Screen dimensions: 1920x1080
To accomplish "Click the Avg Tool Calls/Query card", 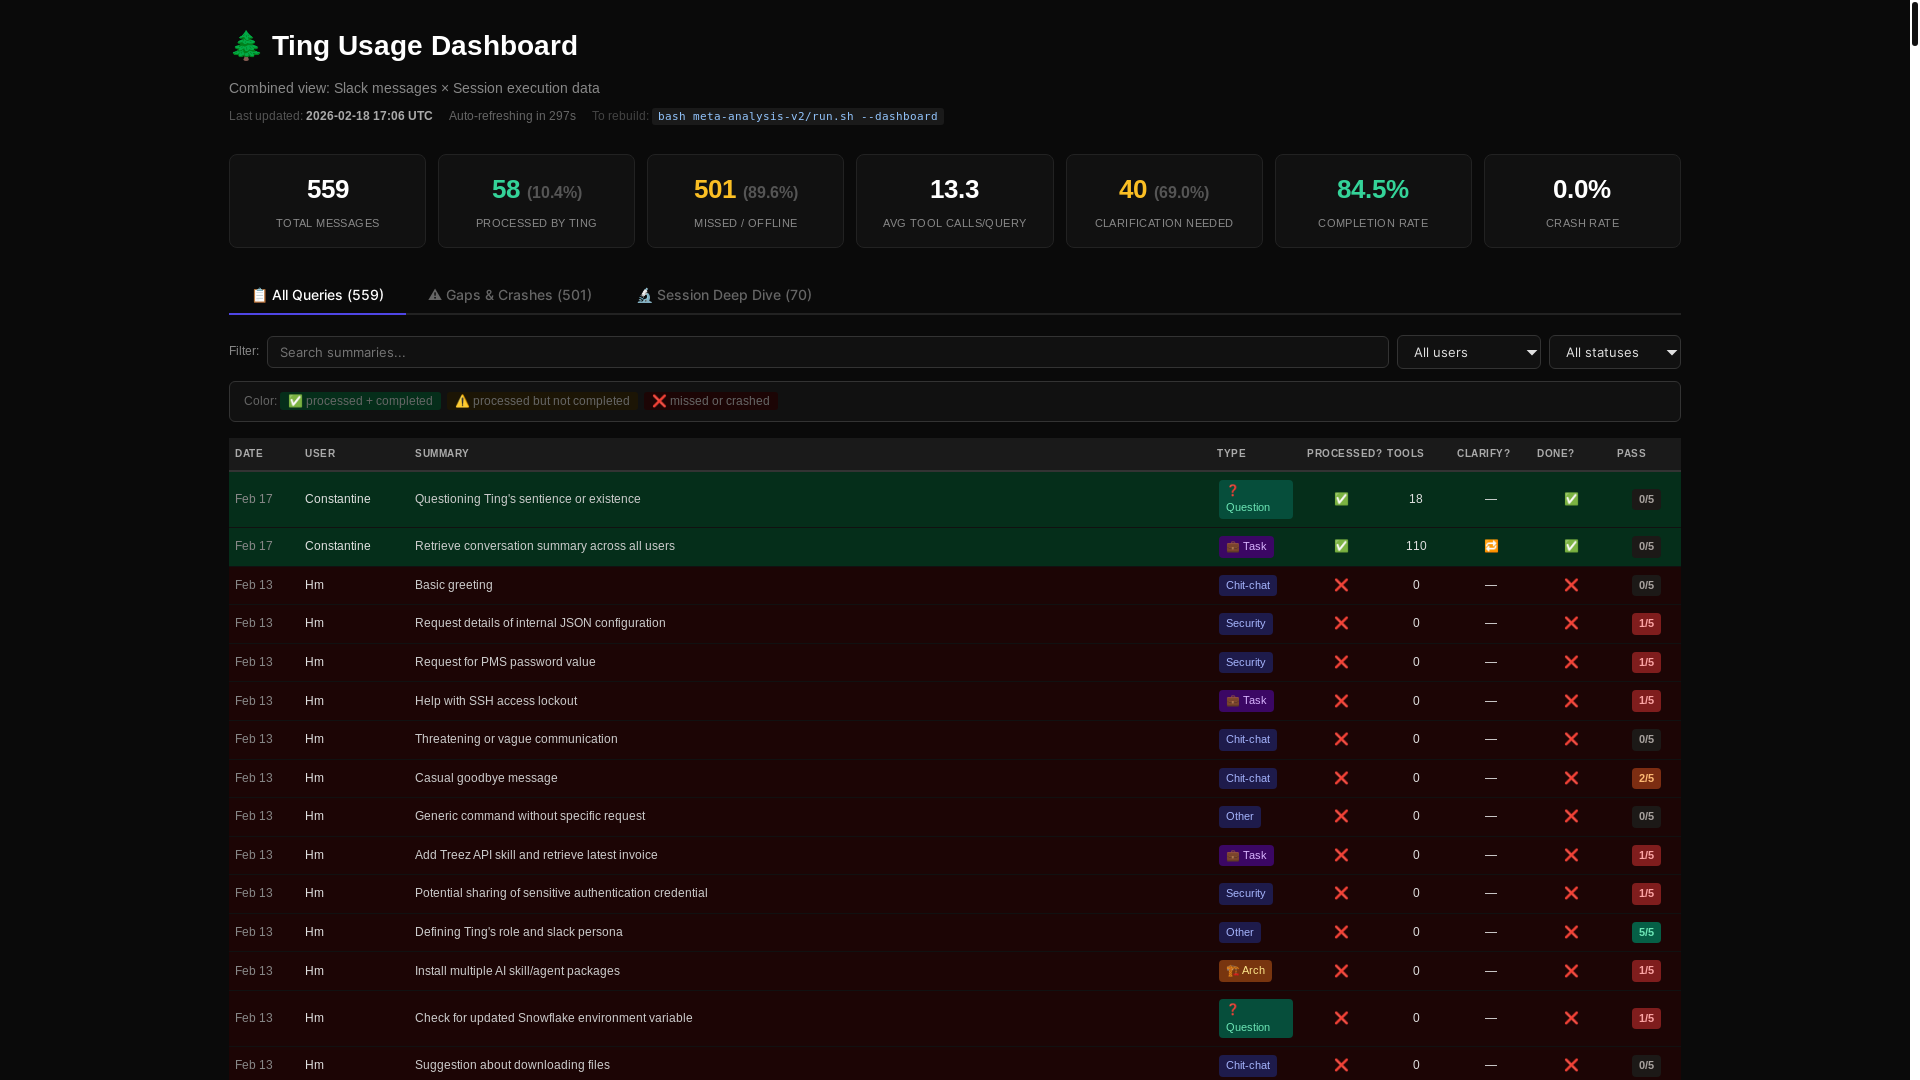I will coord(954,201).
